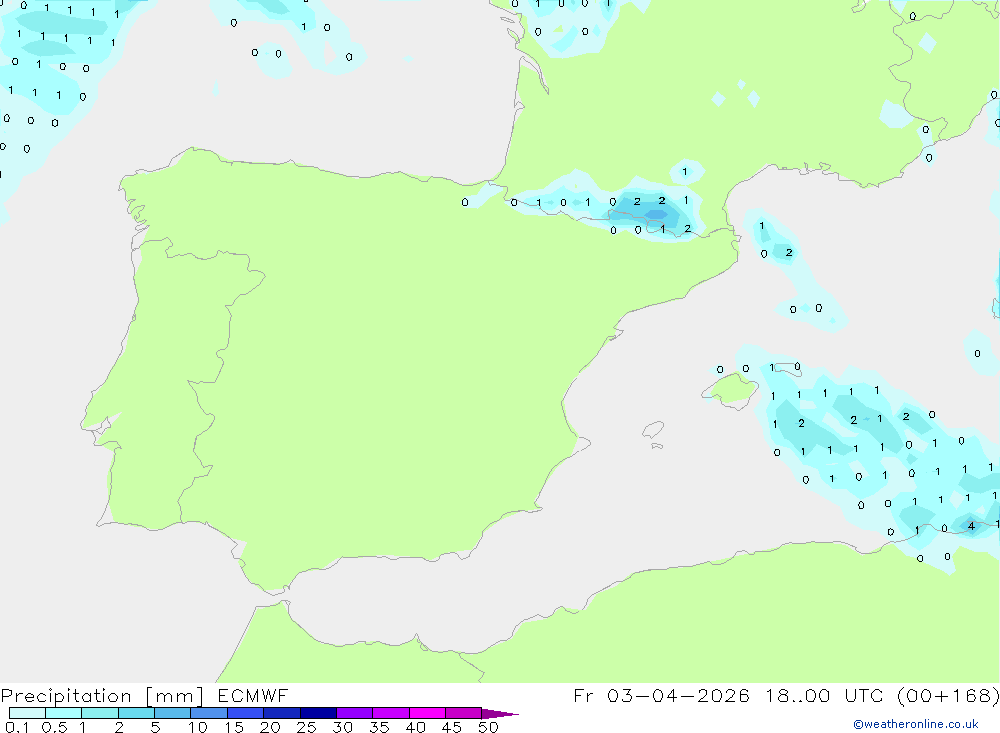Click the '[mm]' unit label
The width and height of the screenshot is (1000, 733).
[174, 696]
